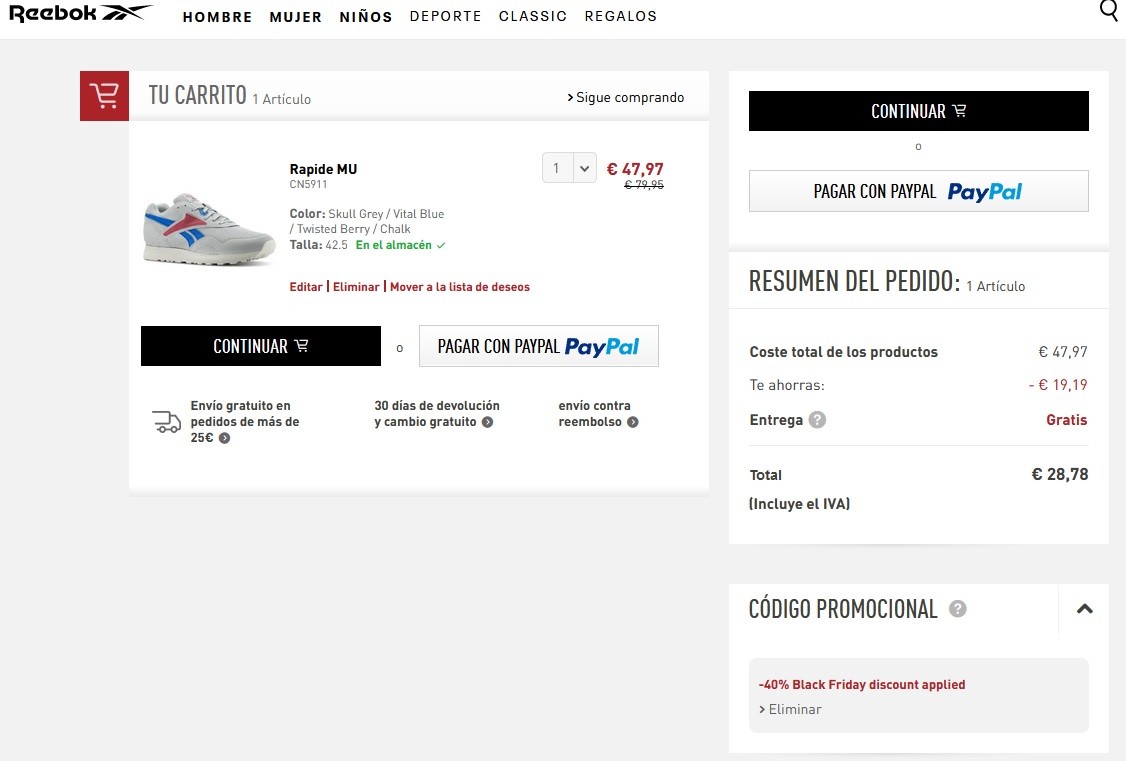Image resolution: width=1126 pixels, height=761 pixels.
Task: Click the 30 días de devolución info arrow
Action: (487, 422)
